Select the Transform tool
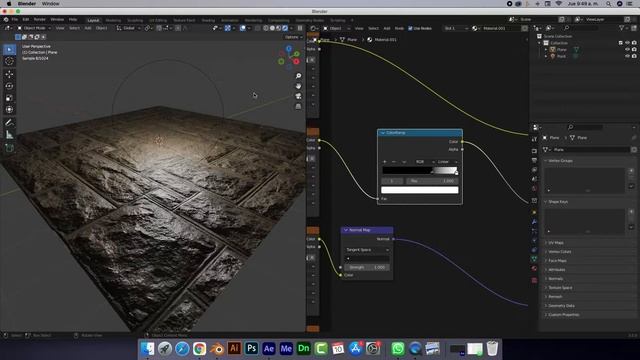This screenshot has width=640, height=360. point(9,109)
